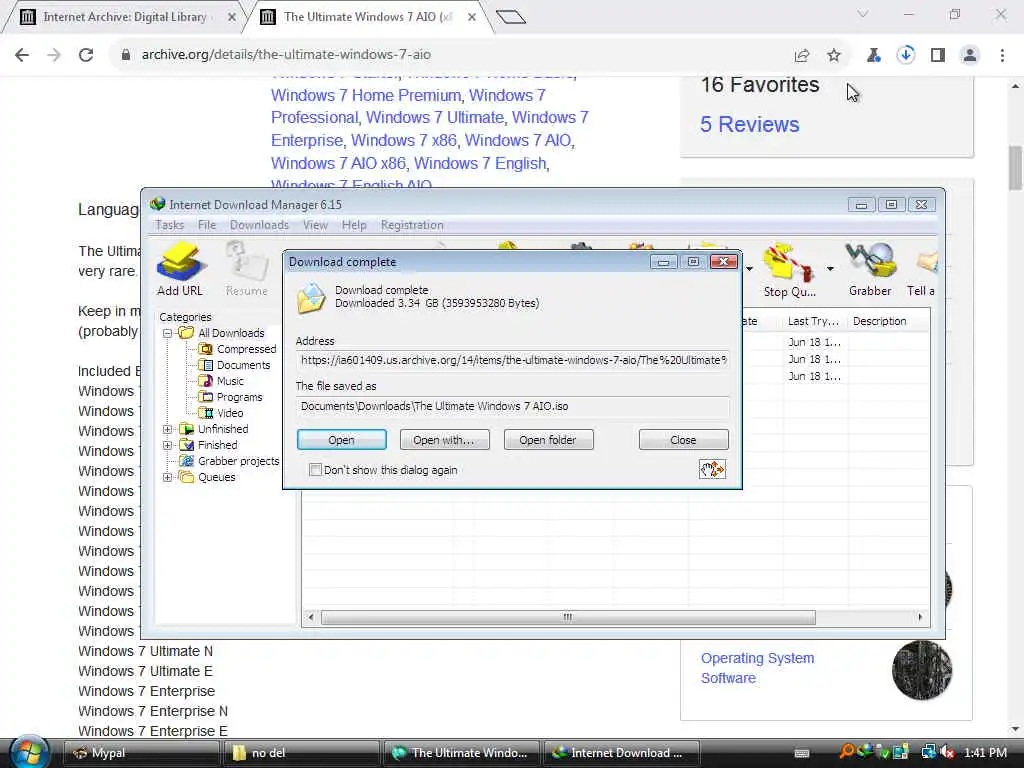Click the file saved as path field
Screen dimensions: 1024x768
[513, 406]
